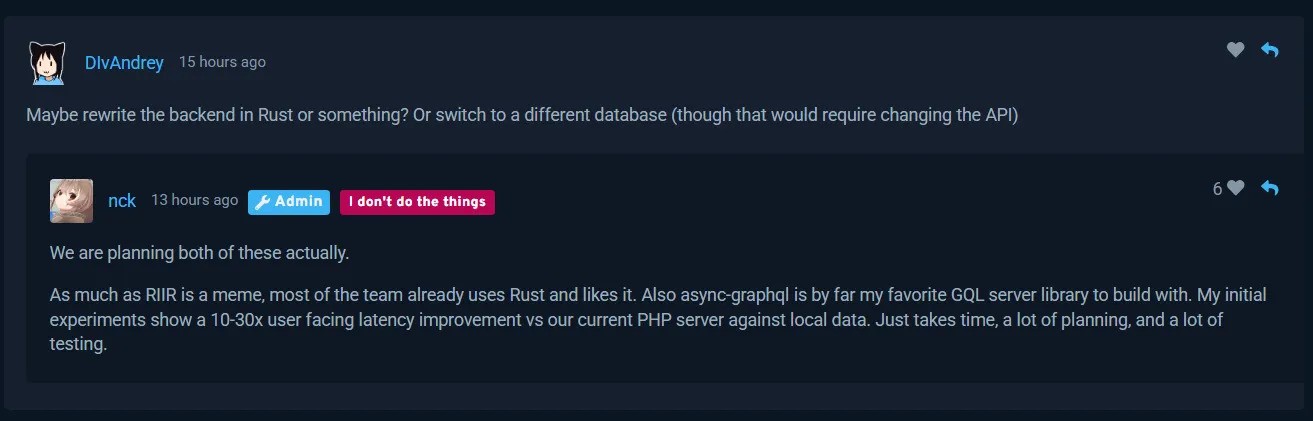Click "We are planning both of these actually."
Viewport: 1313px width, 421px height.
click(199, 253)
